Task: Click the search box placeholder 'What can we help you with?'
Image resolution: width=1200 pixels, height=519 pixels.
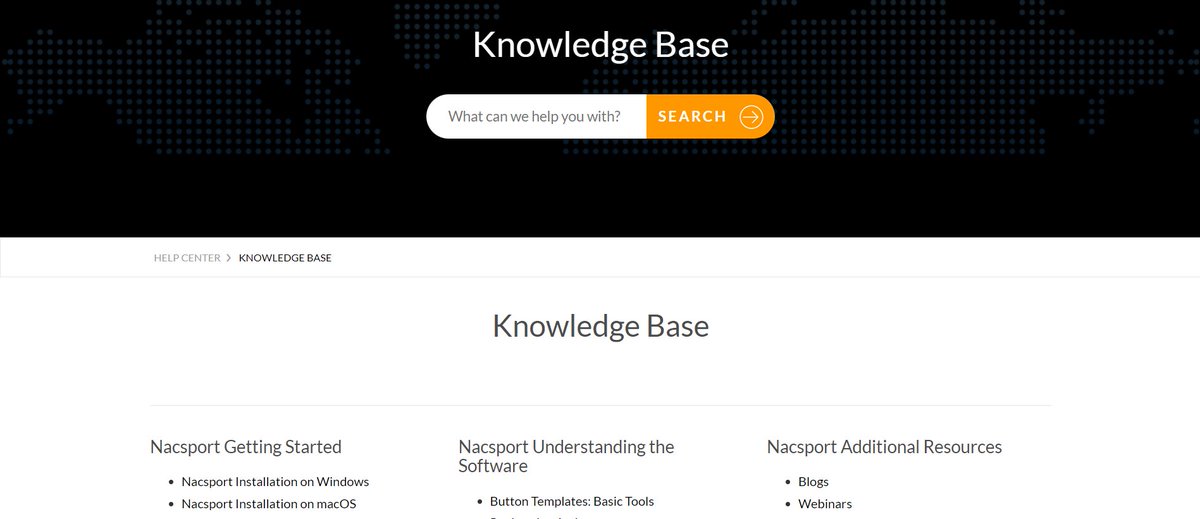Action: coord(534,116)
